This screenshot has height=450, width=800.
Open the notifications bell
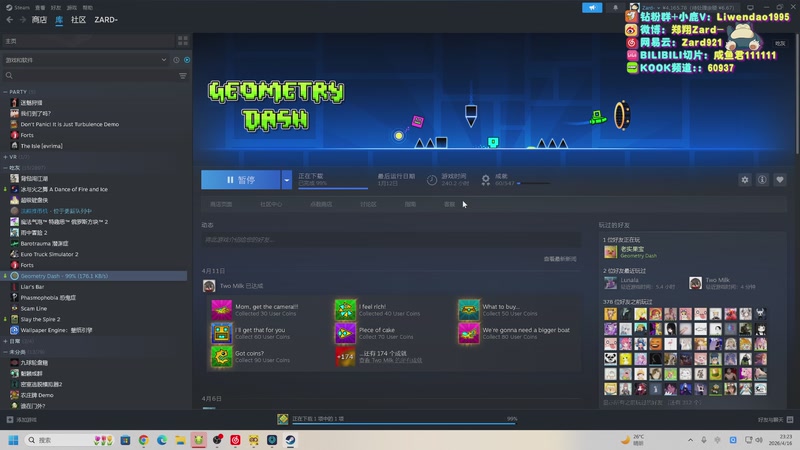(x=615, y=8)
